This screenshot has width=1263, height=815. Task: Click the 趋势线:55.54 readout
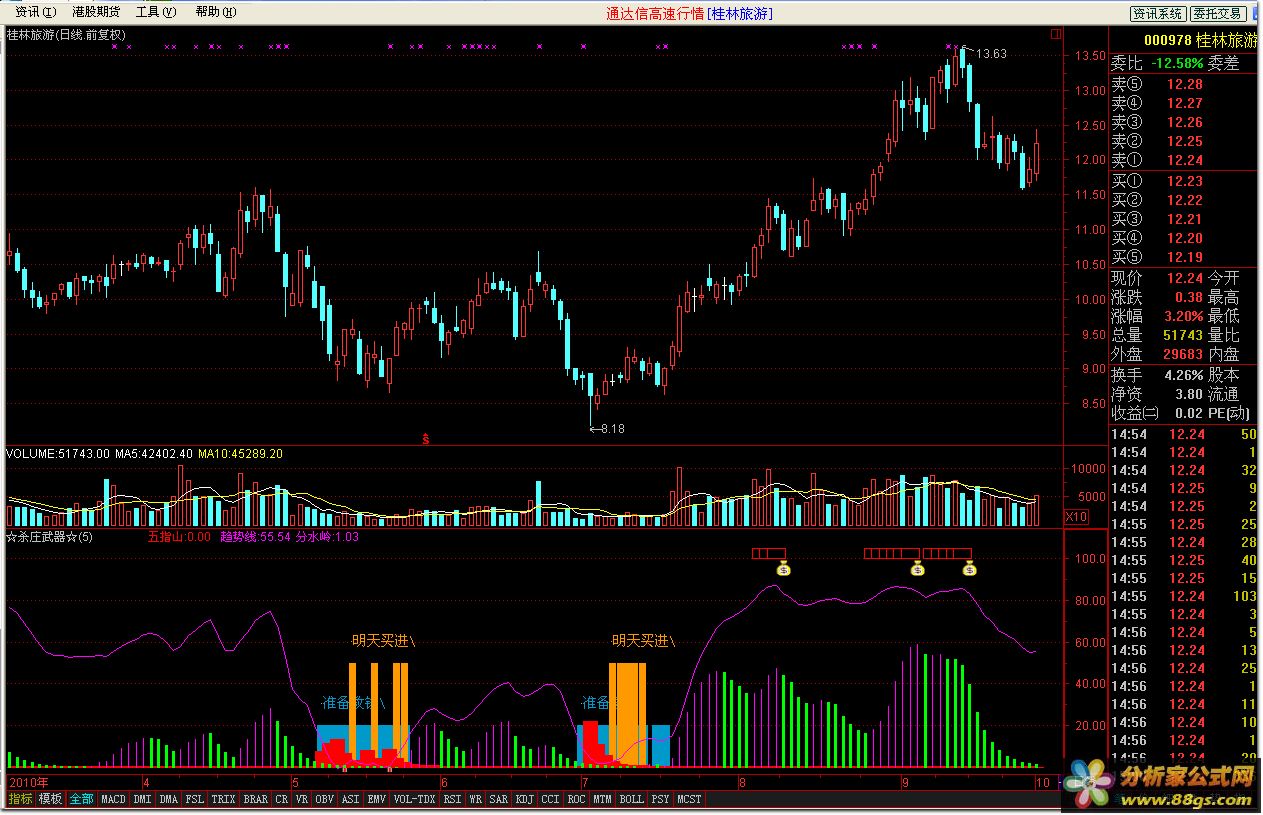click(256, 537)
